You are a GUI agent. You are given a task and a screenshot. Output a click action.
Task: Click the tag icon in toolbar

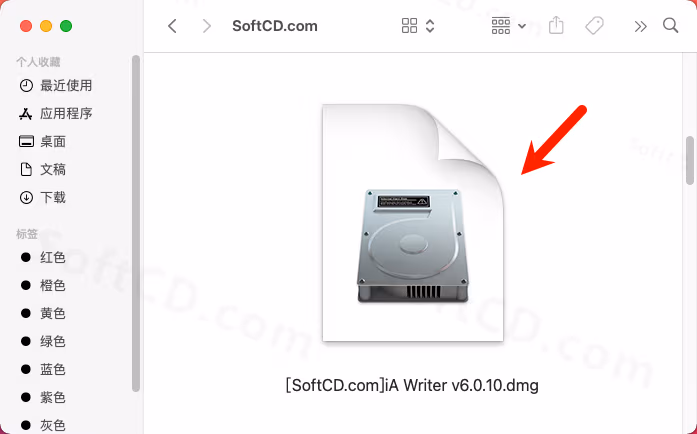point(594,26)
